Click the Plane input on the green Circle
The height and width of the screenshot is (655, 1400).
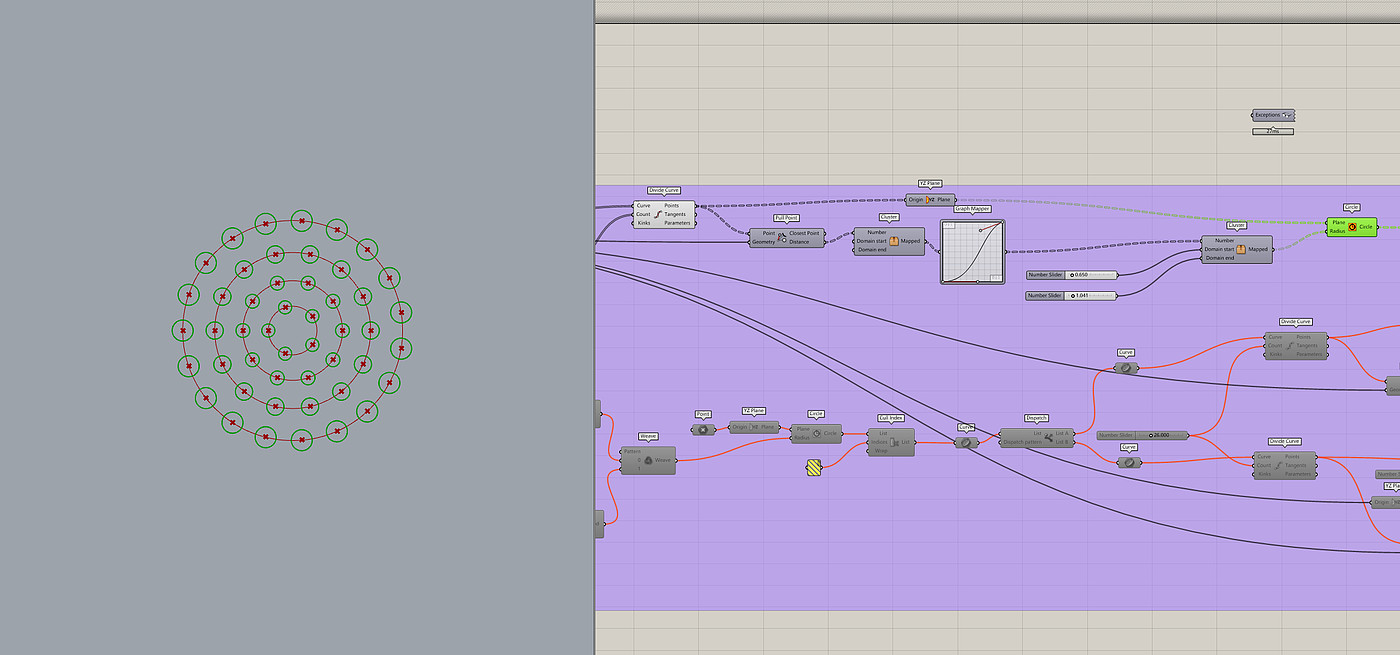[x=1338, y=222]
